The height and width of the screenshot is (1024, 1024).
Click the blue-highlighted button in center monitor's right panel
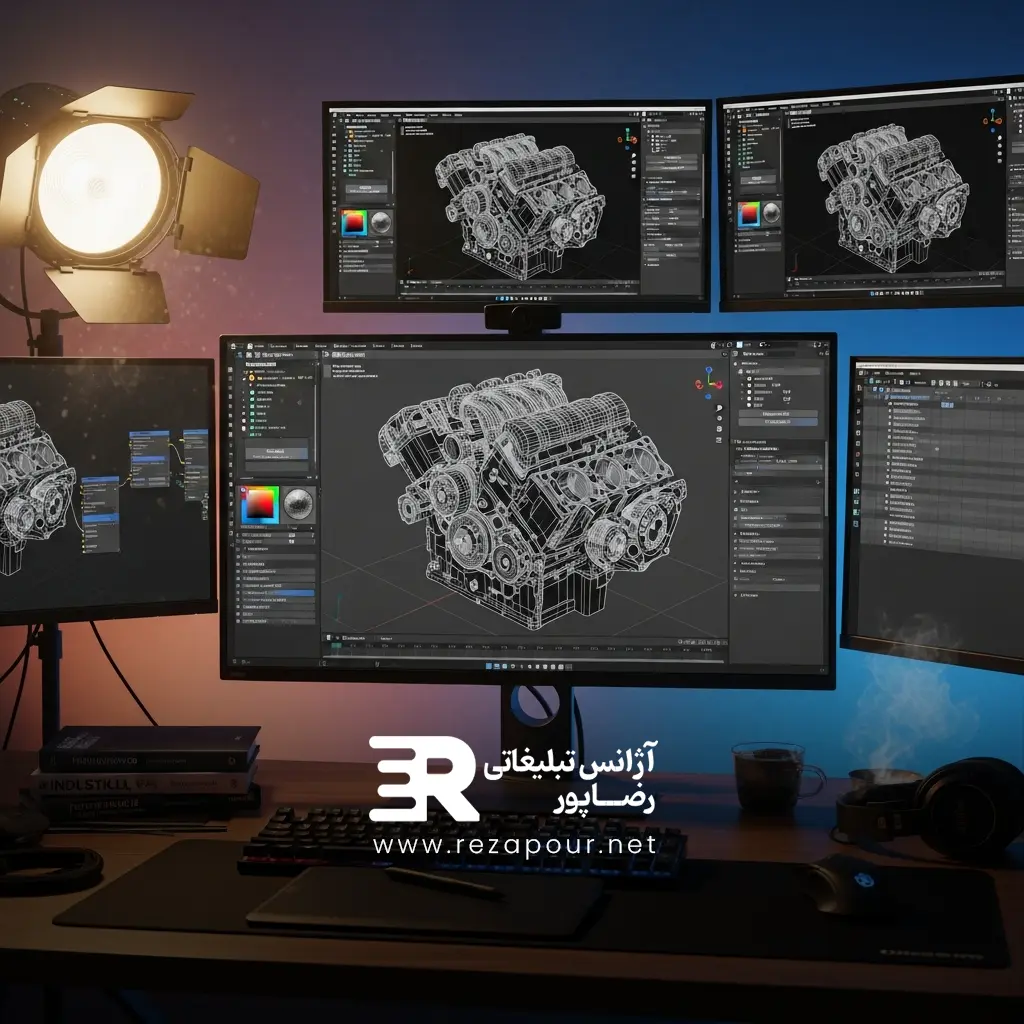(x=778, y=422)
